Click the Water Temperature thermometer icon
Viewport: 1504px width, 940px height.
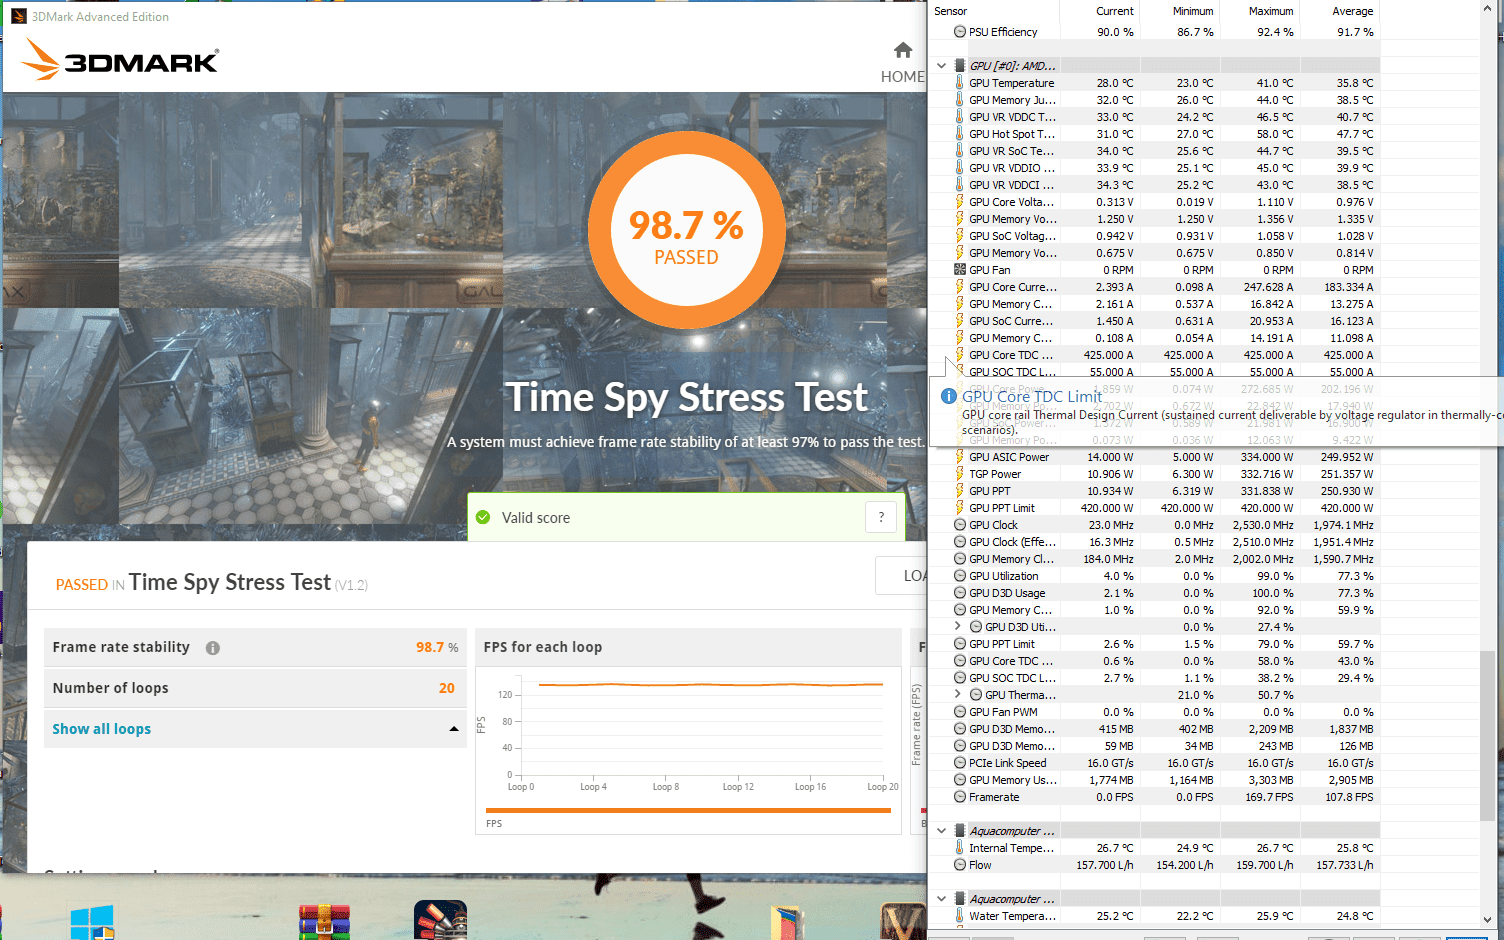click(x=960, y=916)
